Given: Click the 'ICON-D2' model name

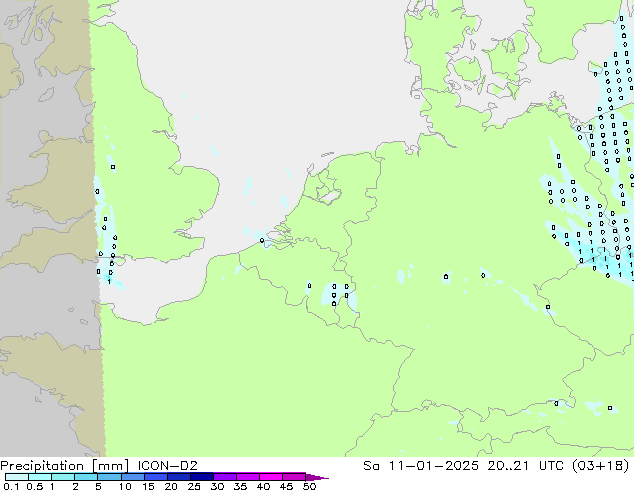Looking at the screenshot, I should point(167,466).
